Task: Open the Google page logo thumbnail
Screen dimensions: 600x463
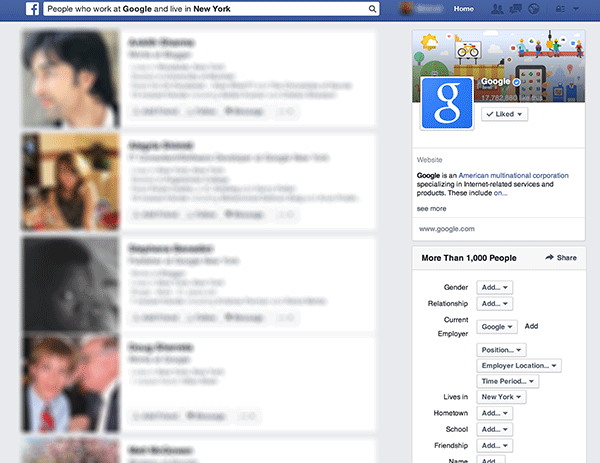Action: 447,103
